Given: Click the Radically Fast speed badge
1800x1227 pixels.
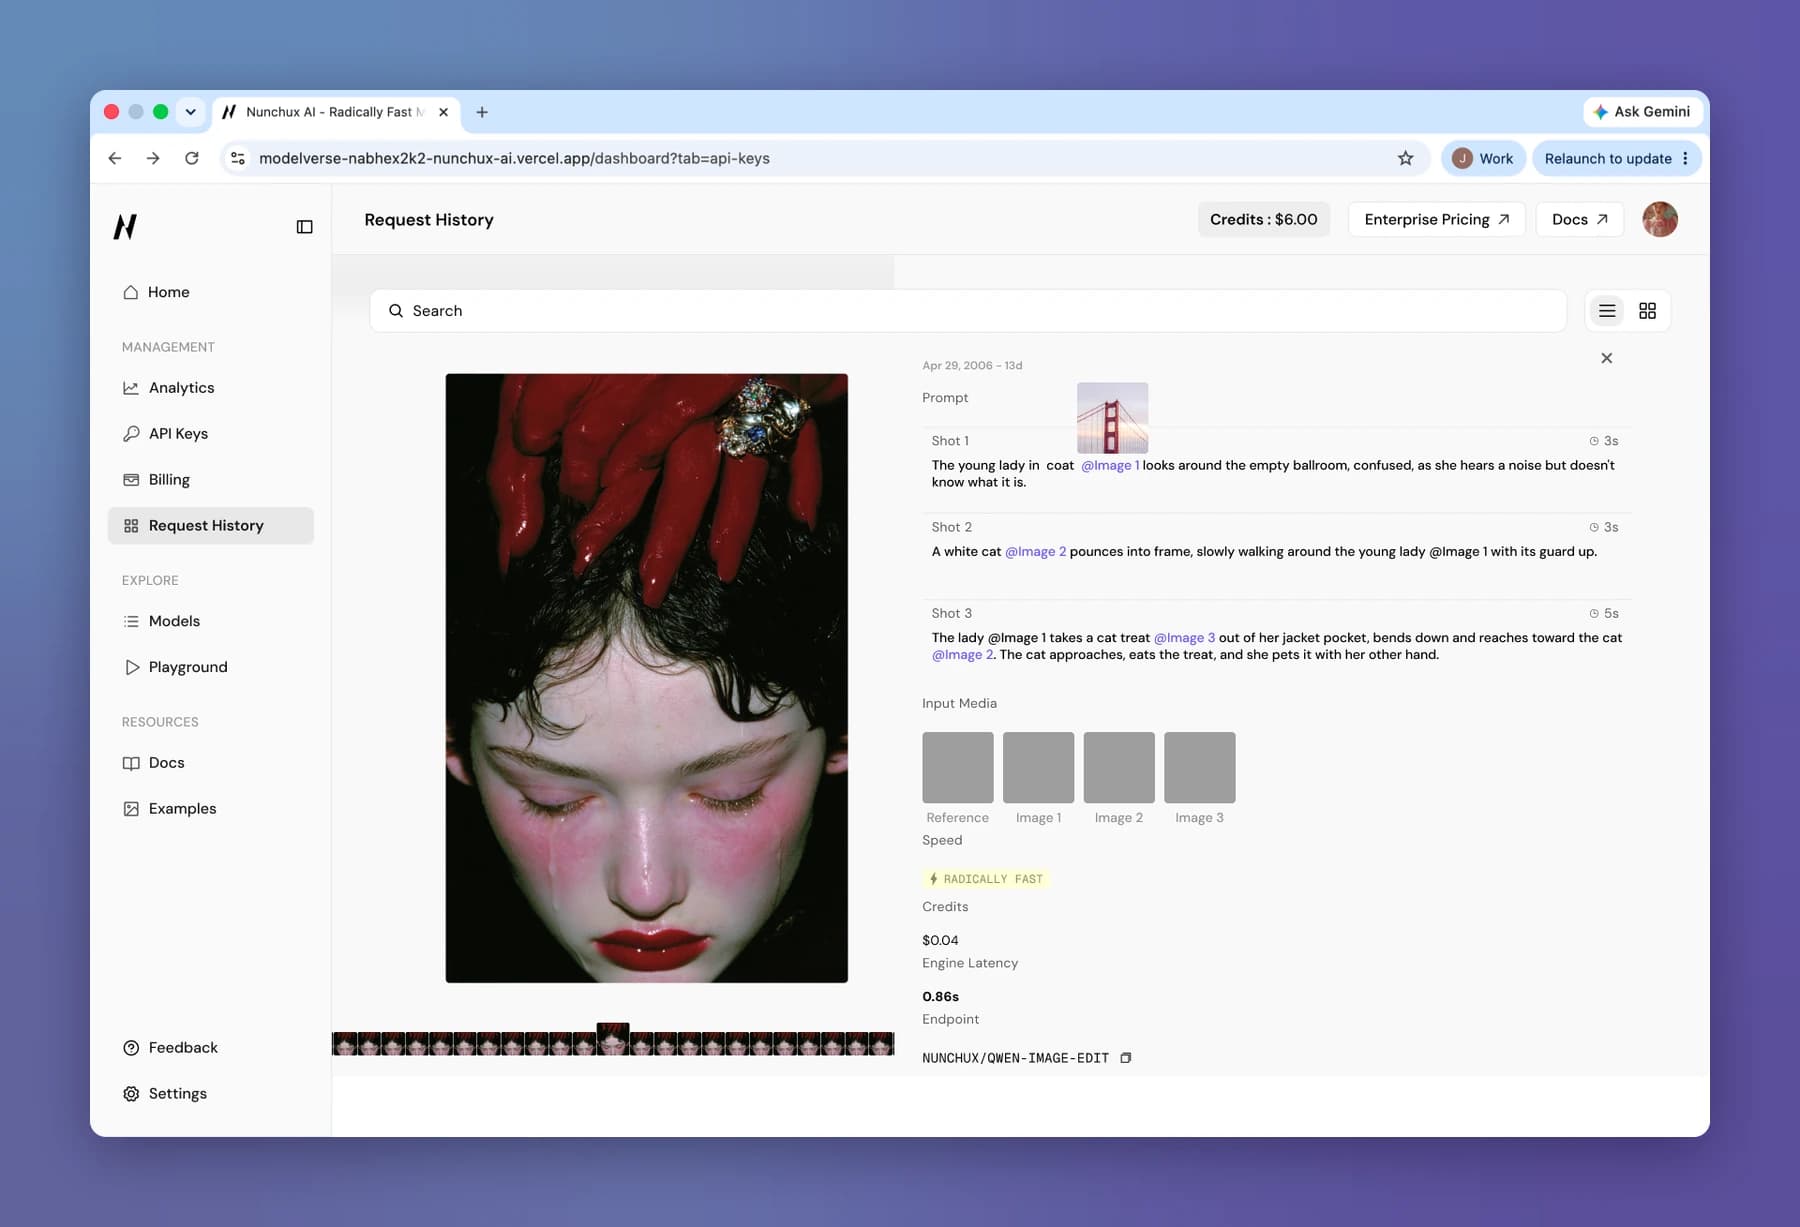Looking at the screenshot, I should coord(985,879).
